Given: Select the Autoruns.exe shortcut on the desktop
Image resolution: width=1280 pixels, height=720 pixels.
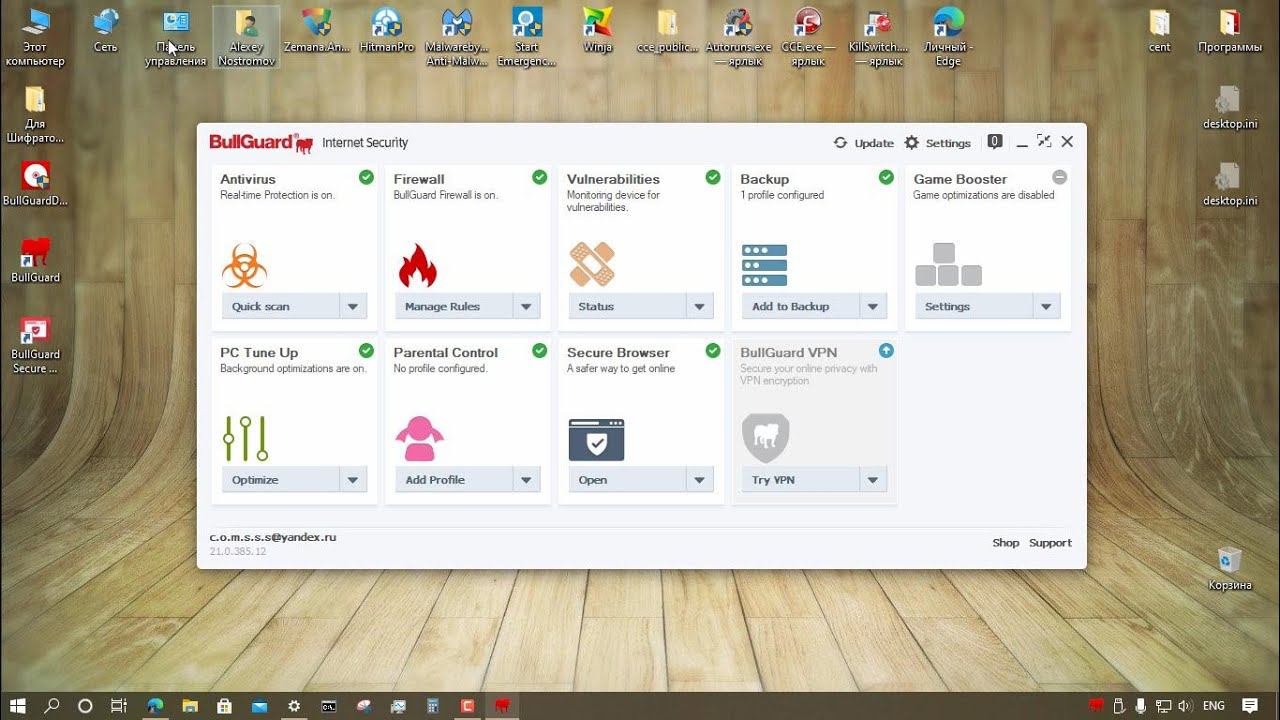Looking at the screenshot, I should [739, 38].
